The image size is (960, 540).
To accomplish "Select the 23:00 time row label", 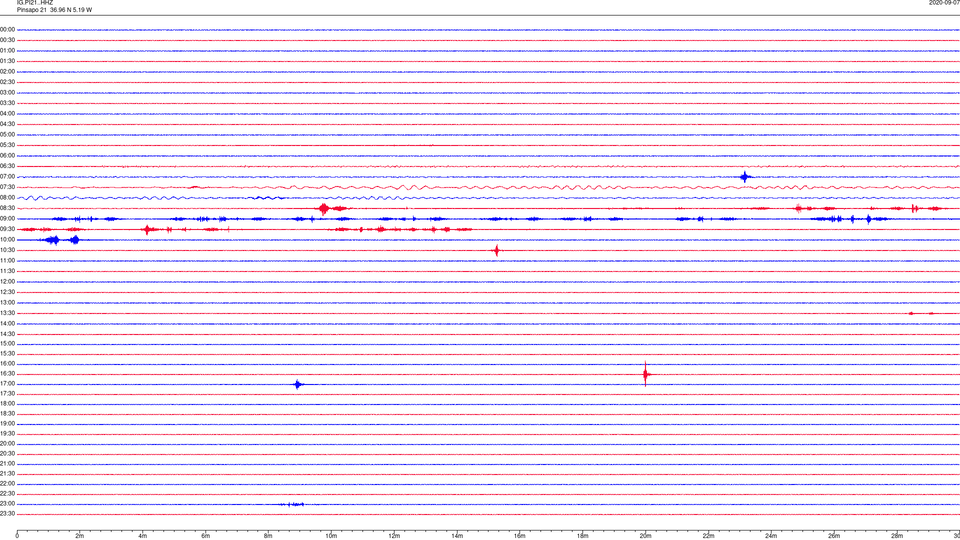I will (x=7, y=504).
